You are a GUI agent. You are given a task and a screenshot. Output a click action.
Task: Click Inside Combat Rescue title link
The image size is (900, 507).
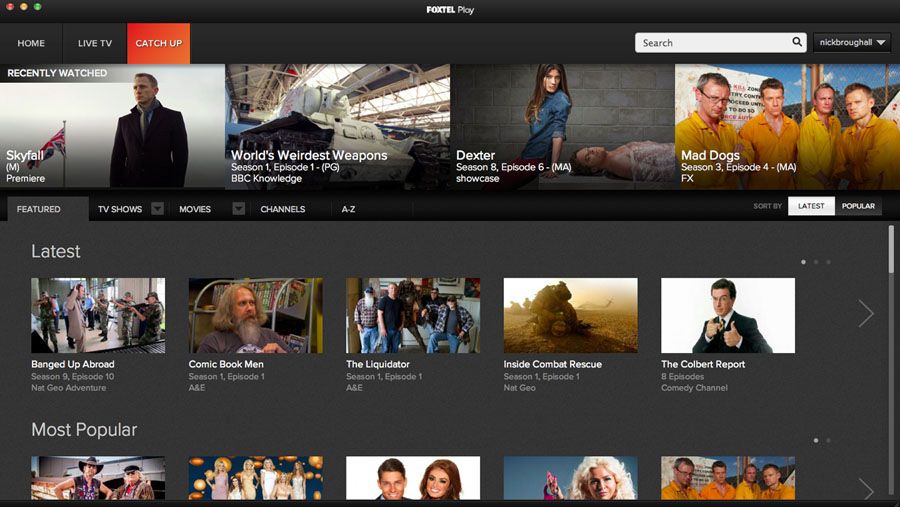click(553, 364)
